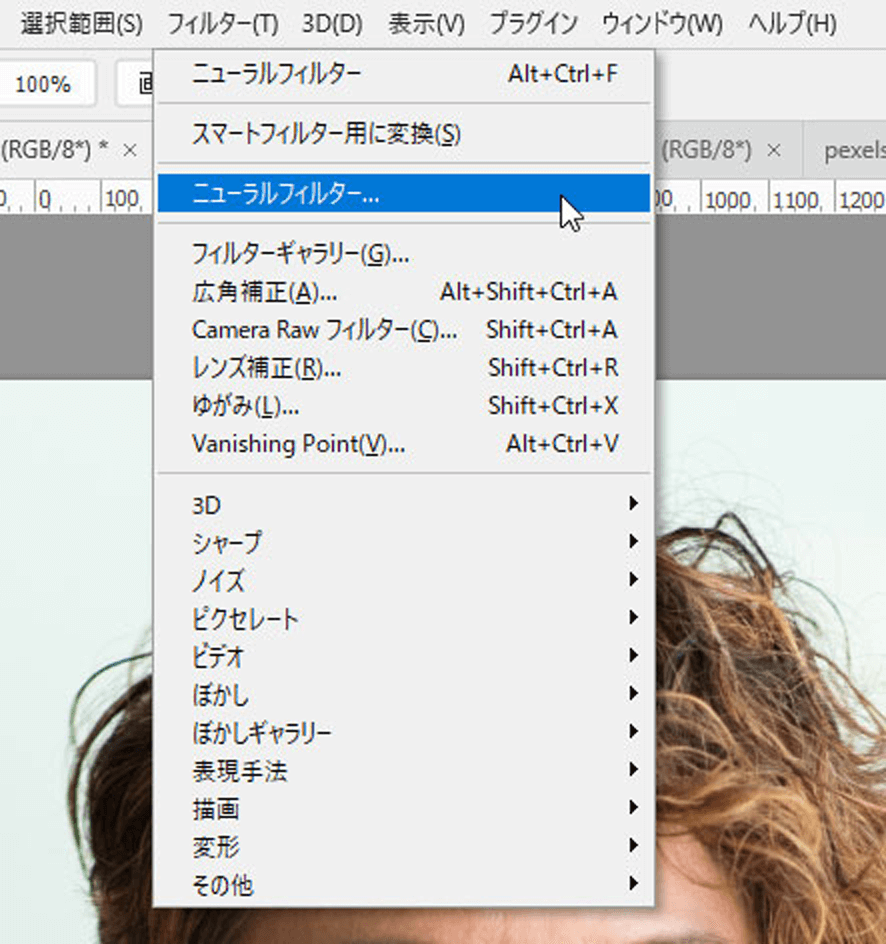This screenshot has height=944, width=886.
Task: Open the ヘルプ(H) menu
Action: pyautogui.click(x=792, y=24)
